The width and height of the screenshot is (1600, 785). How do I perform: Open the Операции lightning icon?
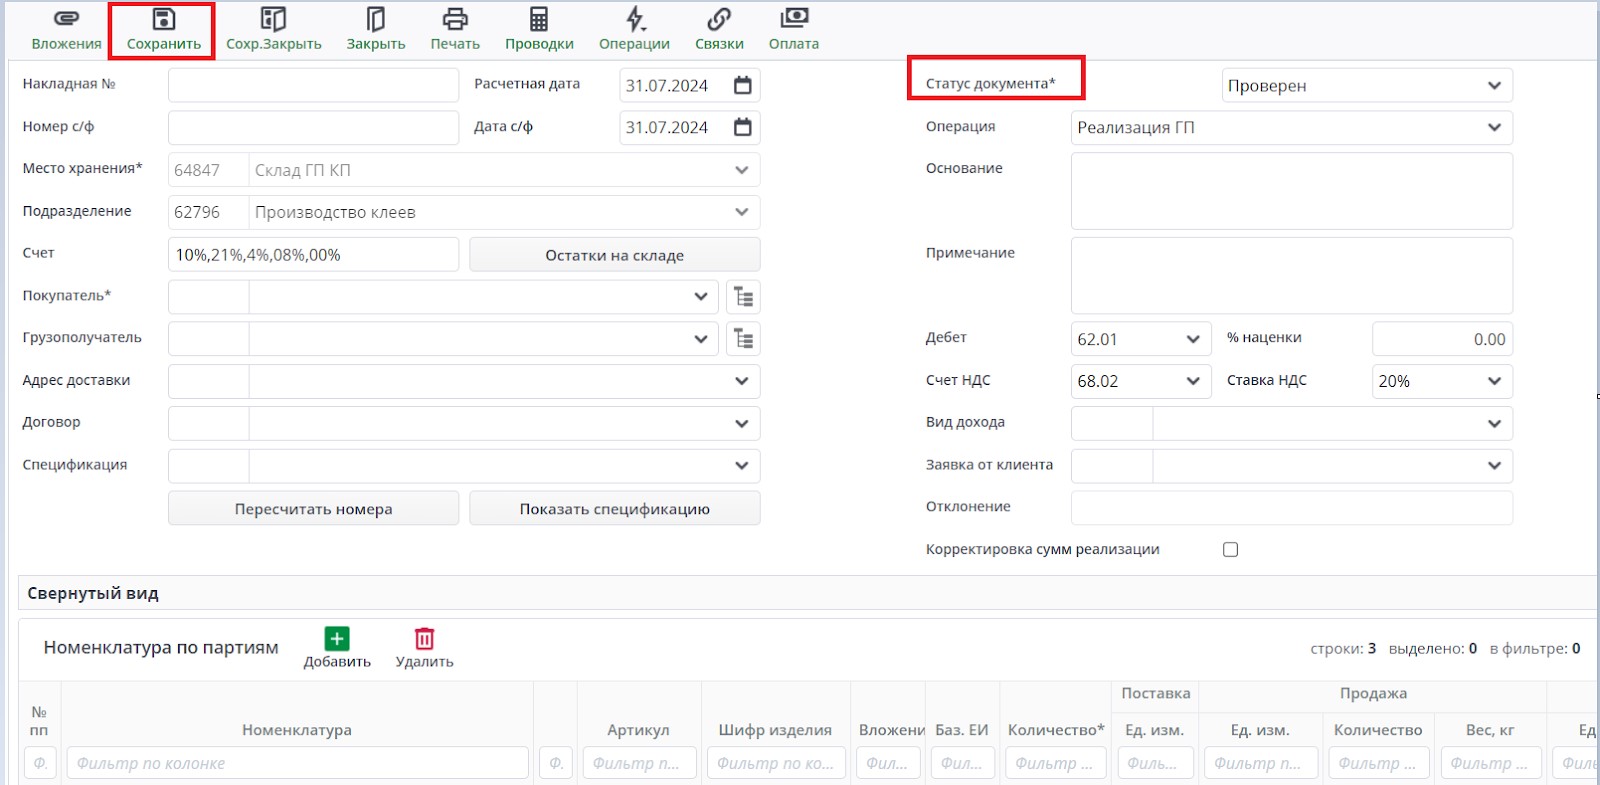[634, 20]
